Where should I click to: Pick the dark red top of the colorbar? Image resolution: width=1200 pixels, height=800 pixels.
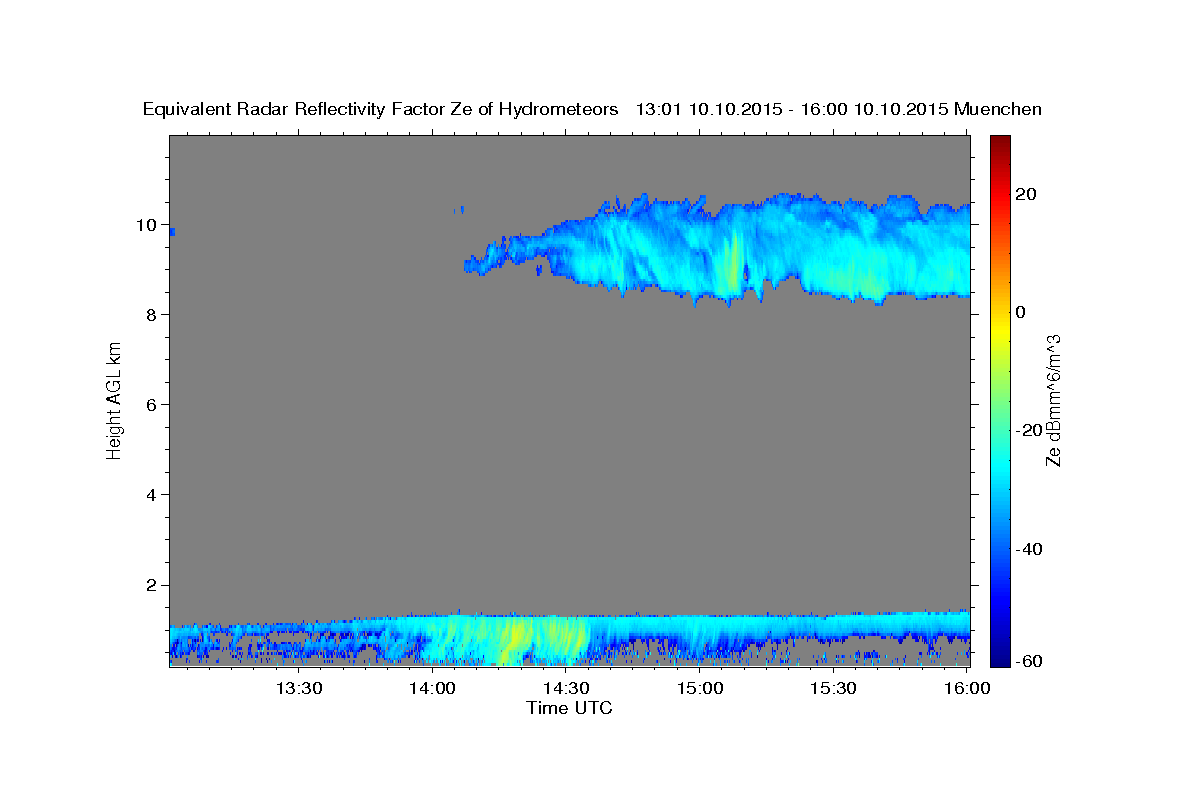[x=1000, y=145]
